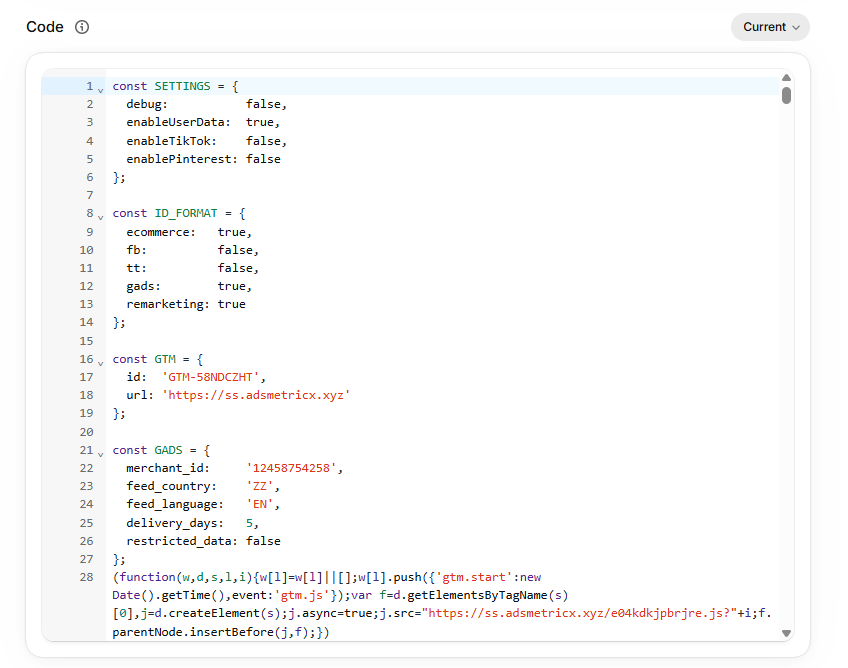Click the 'ZZ' feed_country value
The height and width of the screenshot is (668, 848).
(260, 486)
